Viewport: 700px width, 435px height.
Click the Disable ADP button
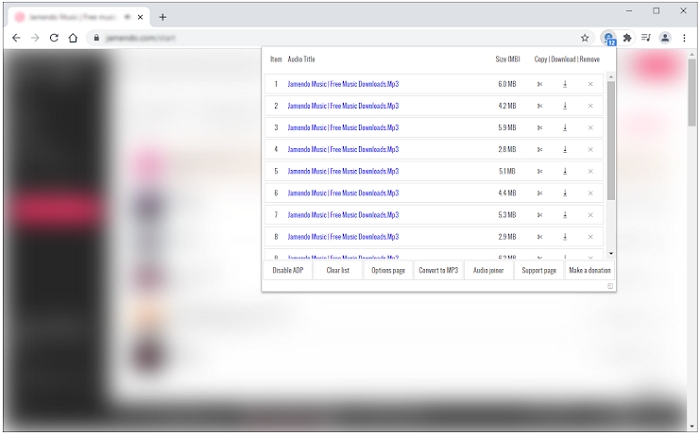288,270
